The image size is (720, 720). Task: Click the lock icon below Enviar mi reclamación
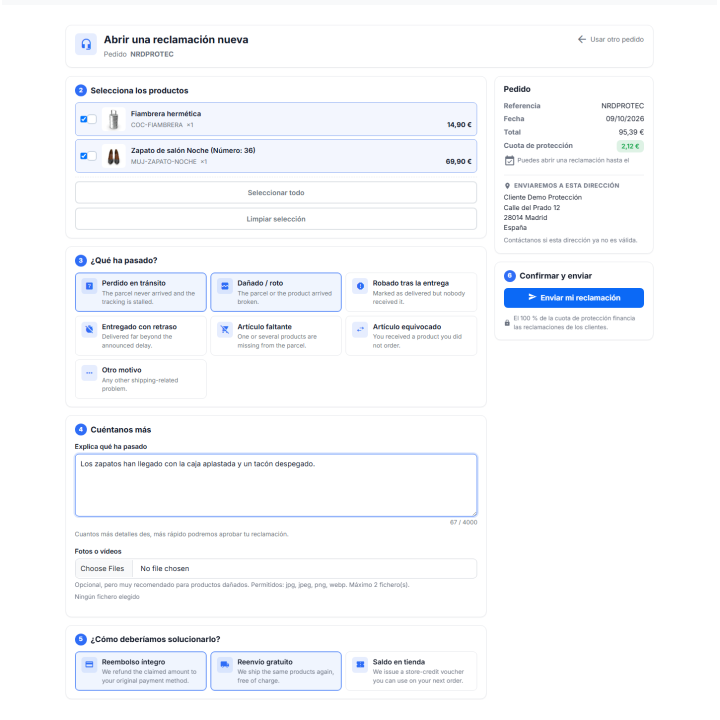507,323
